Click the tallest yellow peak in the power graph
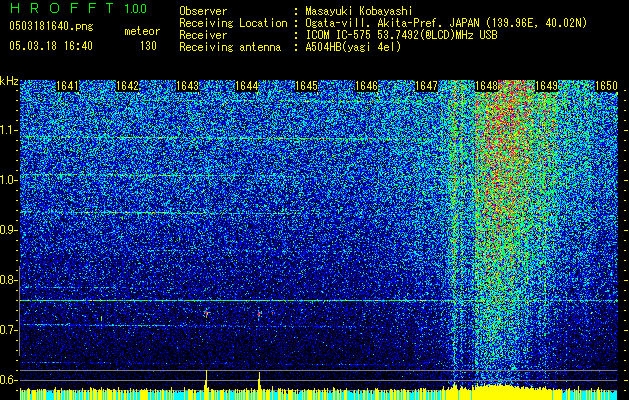 (207, 380)
